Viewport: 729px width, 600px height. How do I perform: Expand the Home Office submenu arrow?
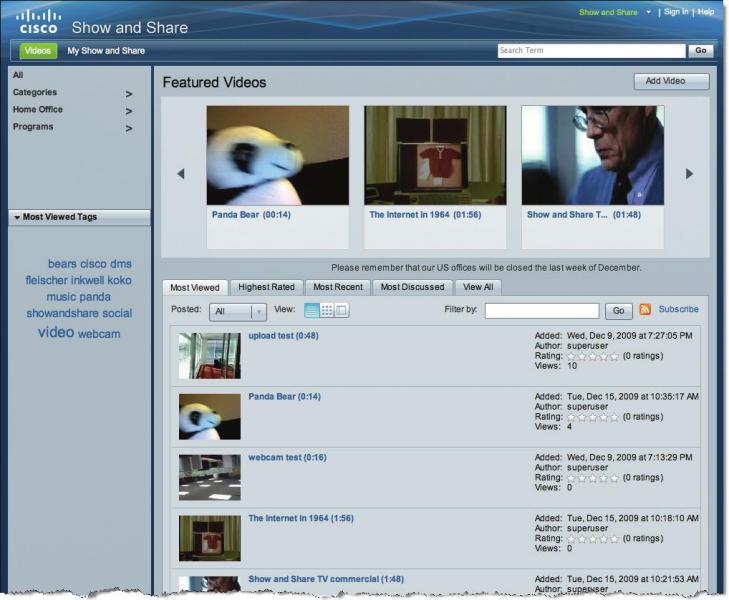point(129,111)
